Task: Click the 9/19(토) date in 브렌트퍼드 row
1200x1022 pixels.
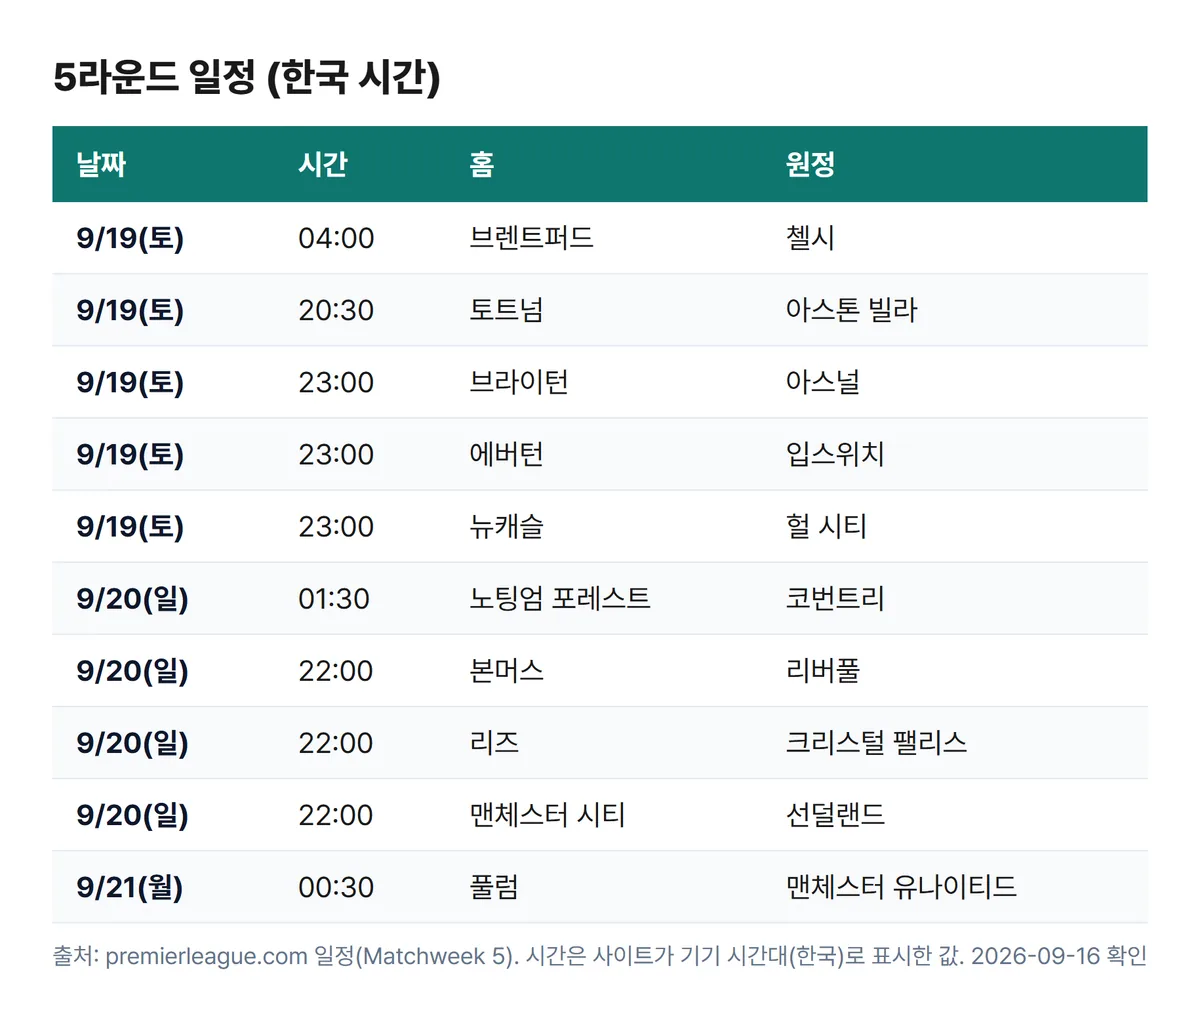Action: click(x=130, y=238)
